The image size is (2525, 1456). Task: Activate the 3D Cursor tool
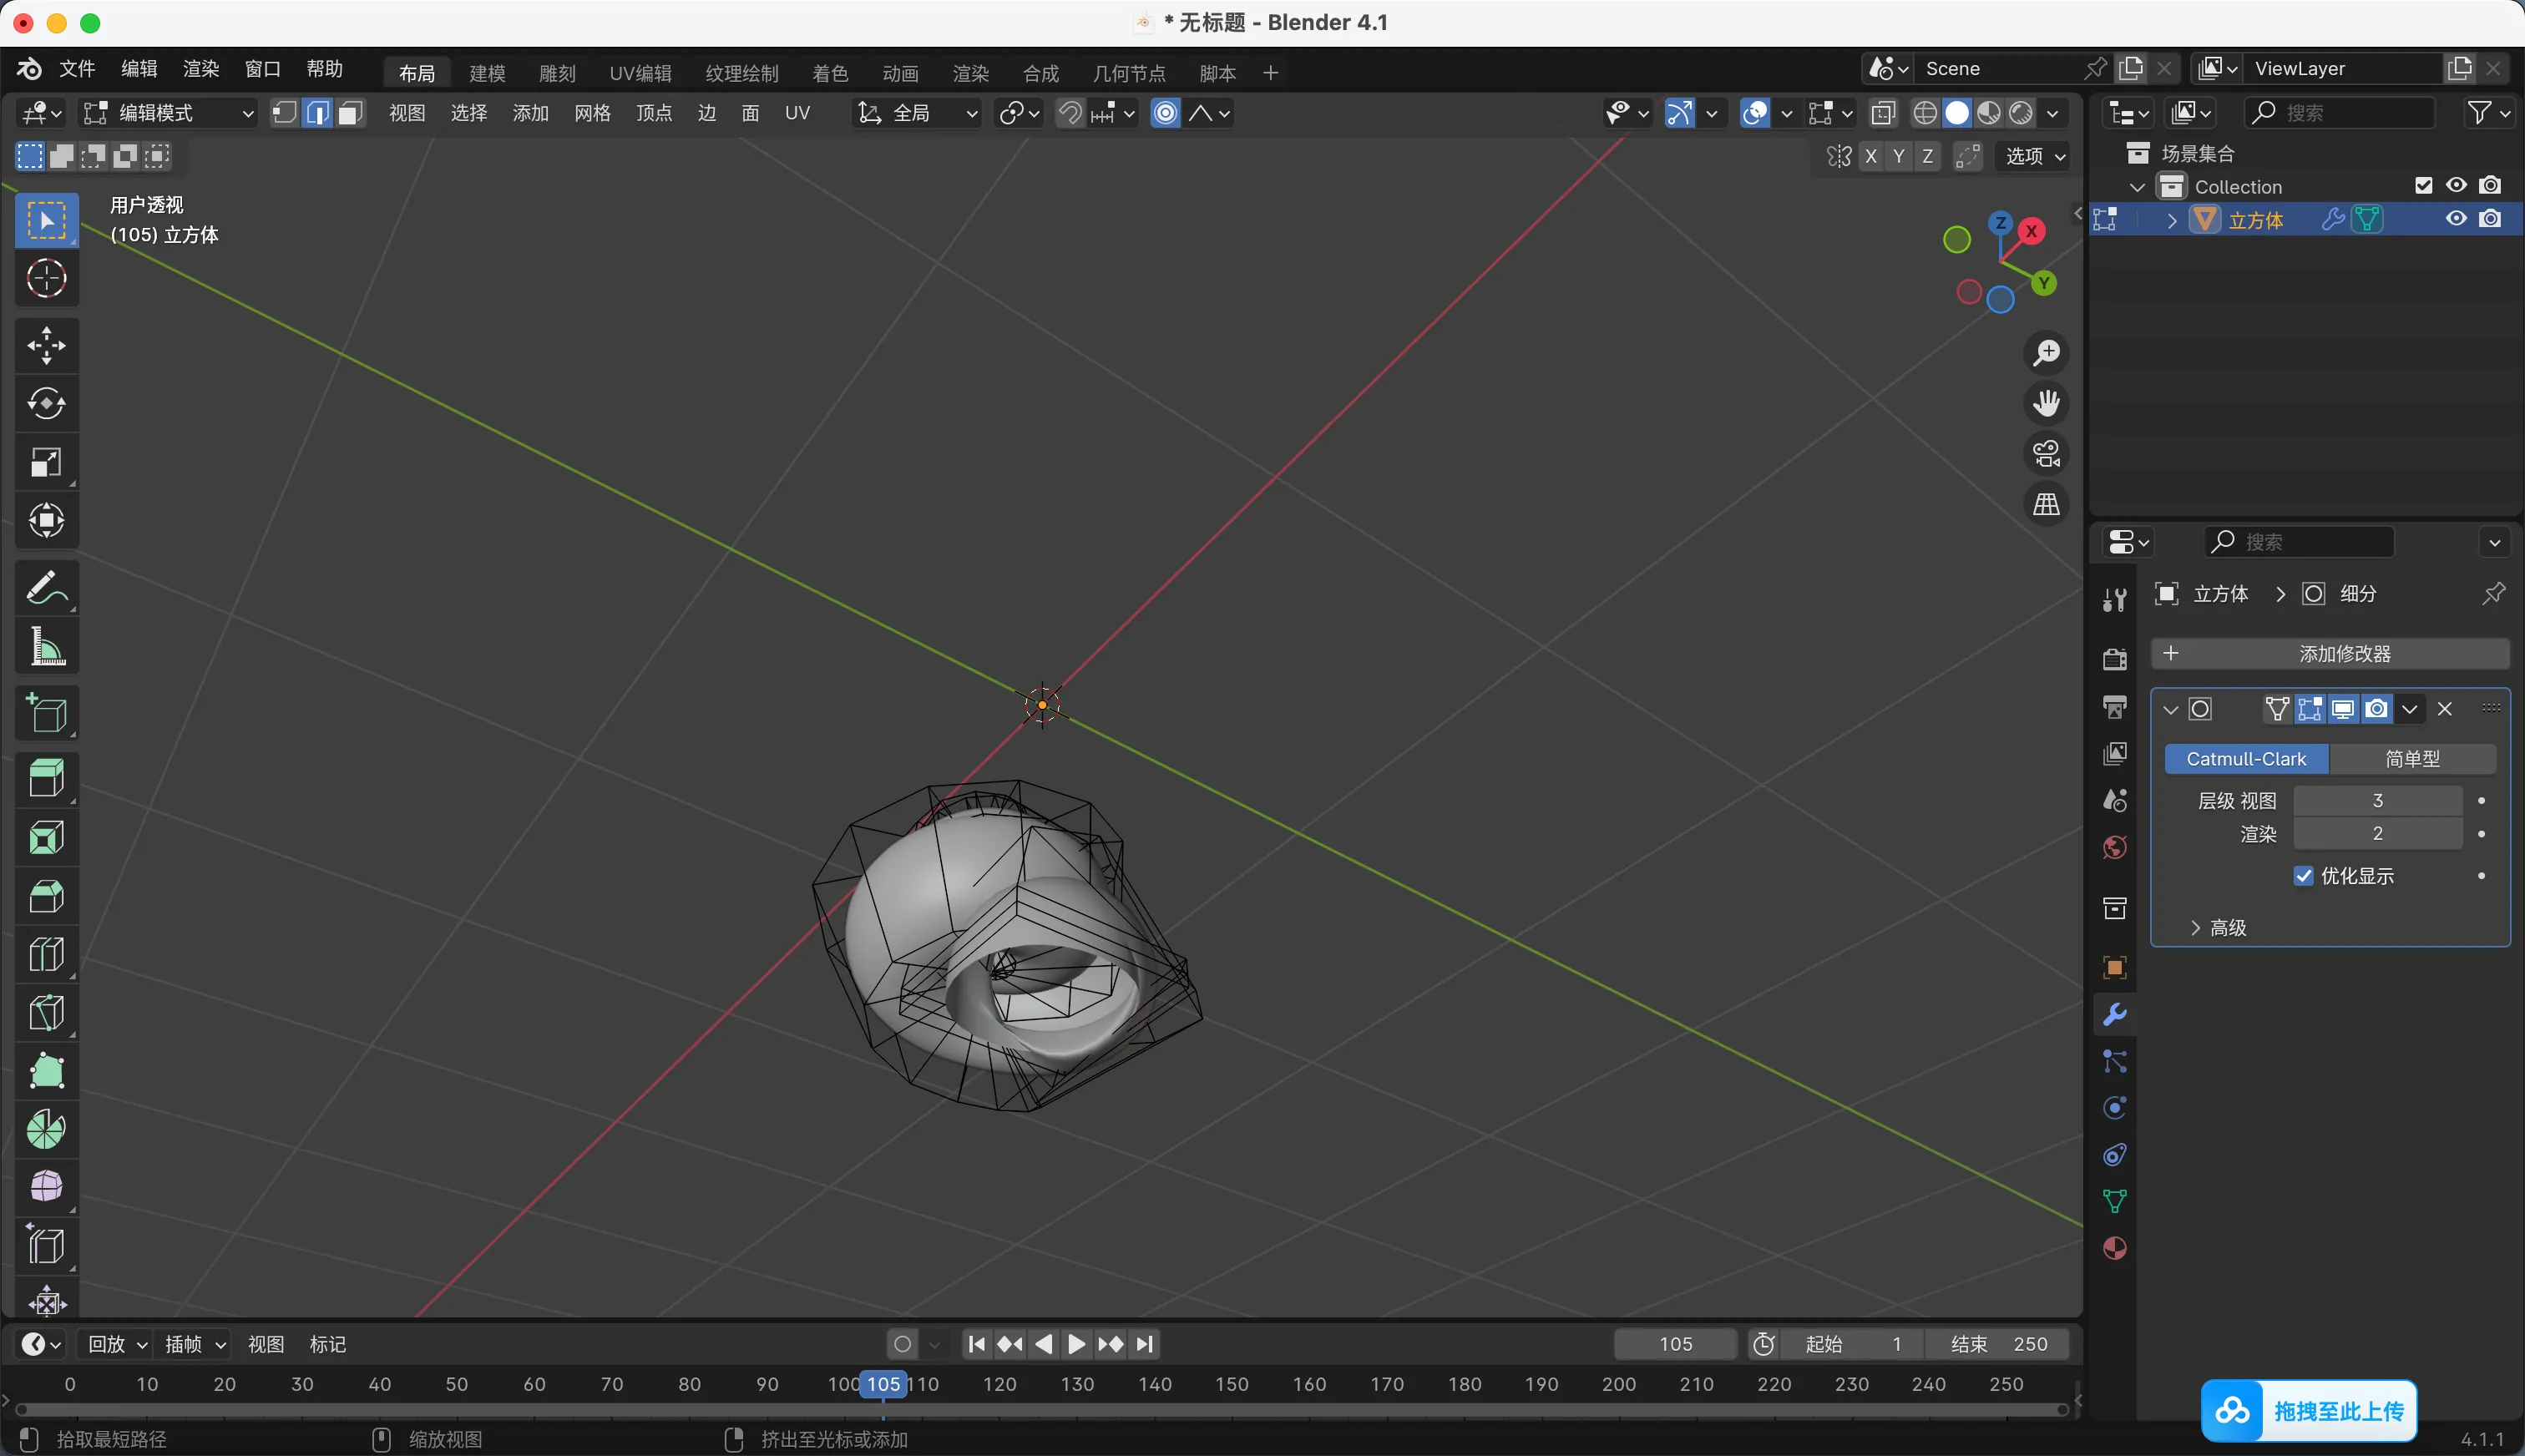(46, 279)
